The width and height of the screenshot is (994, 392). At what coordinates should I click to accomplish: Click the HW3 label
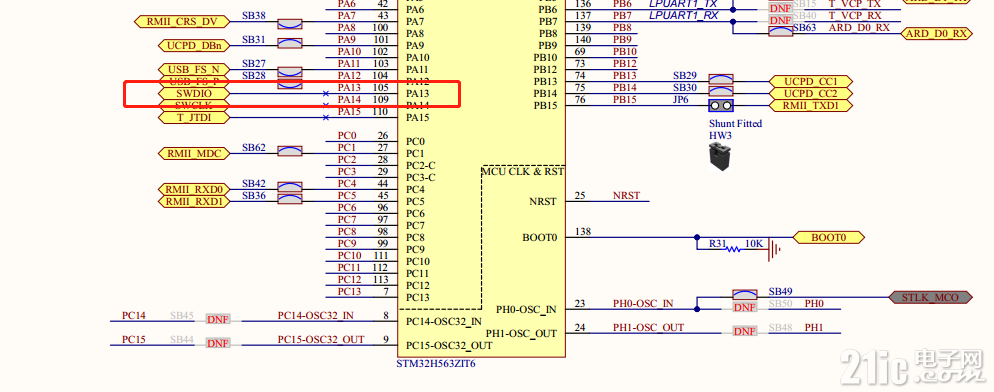click(x=720, y=136)
